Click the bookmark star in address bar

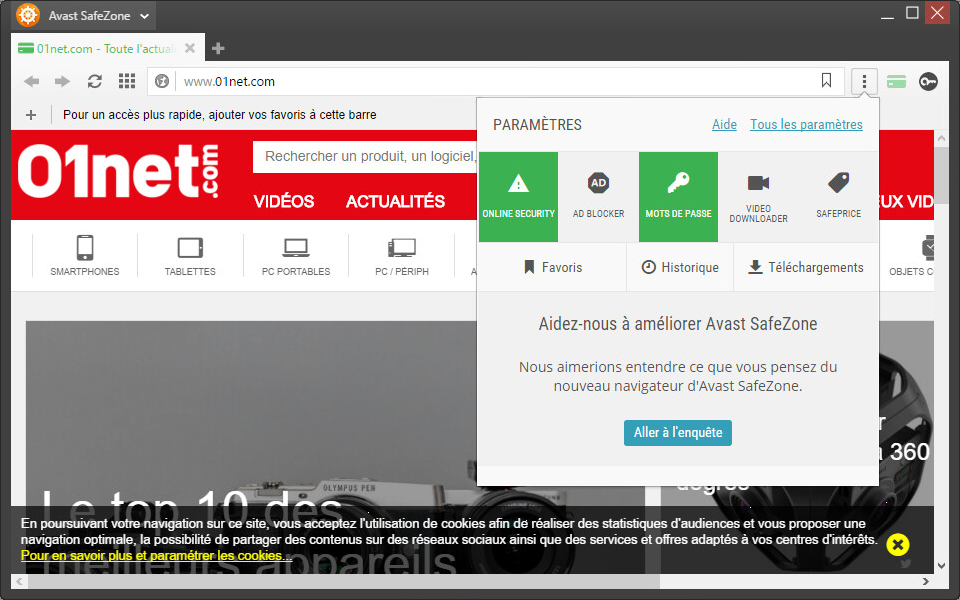(x=826, y=81)
